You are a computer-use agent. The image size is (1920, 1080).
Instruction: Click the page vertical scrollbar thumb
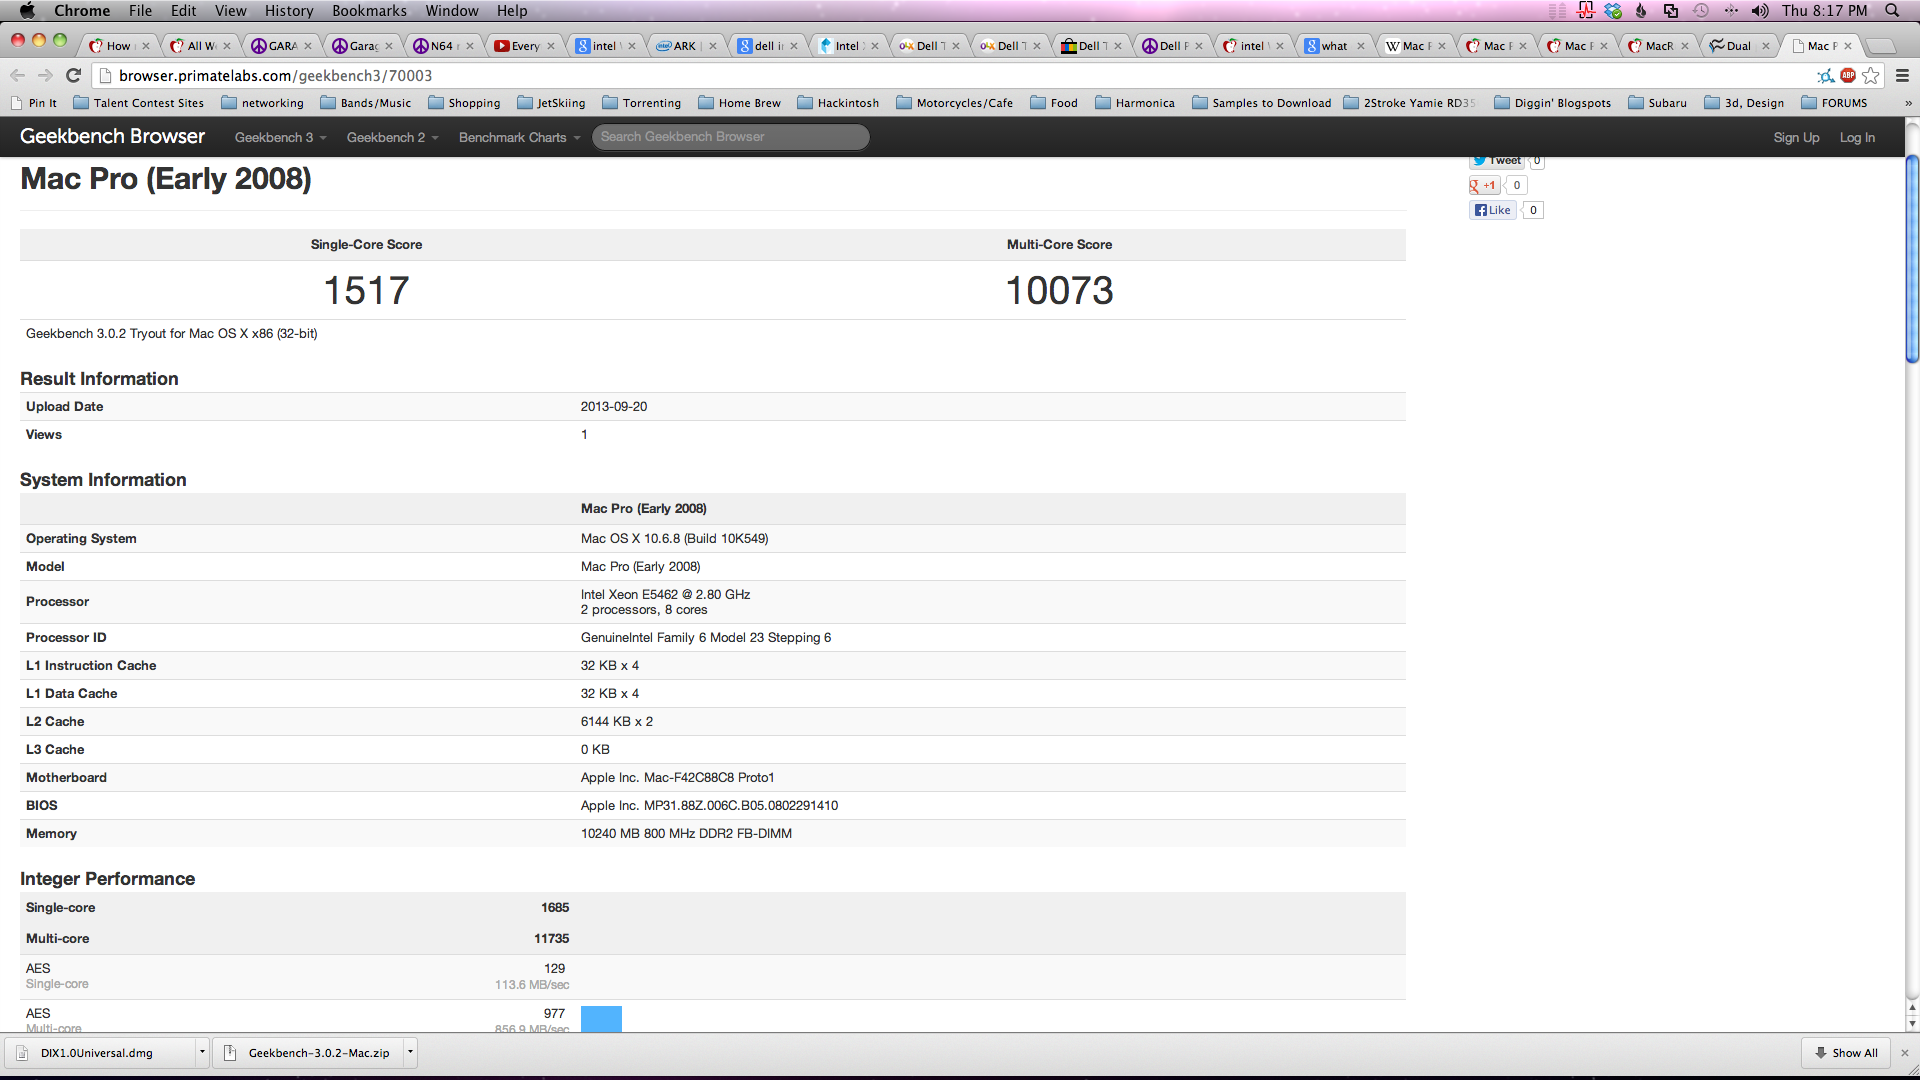point(1912,260)
